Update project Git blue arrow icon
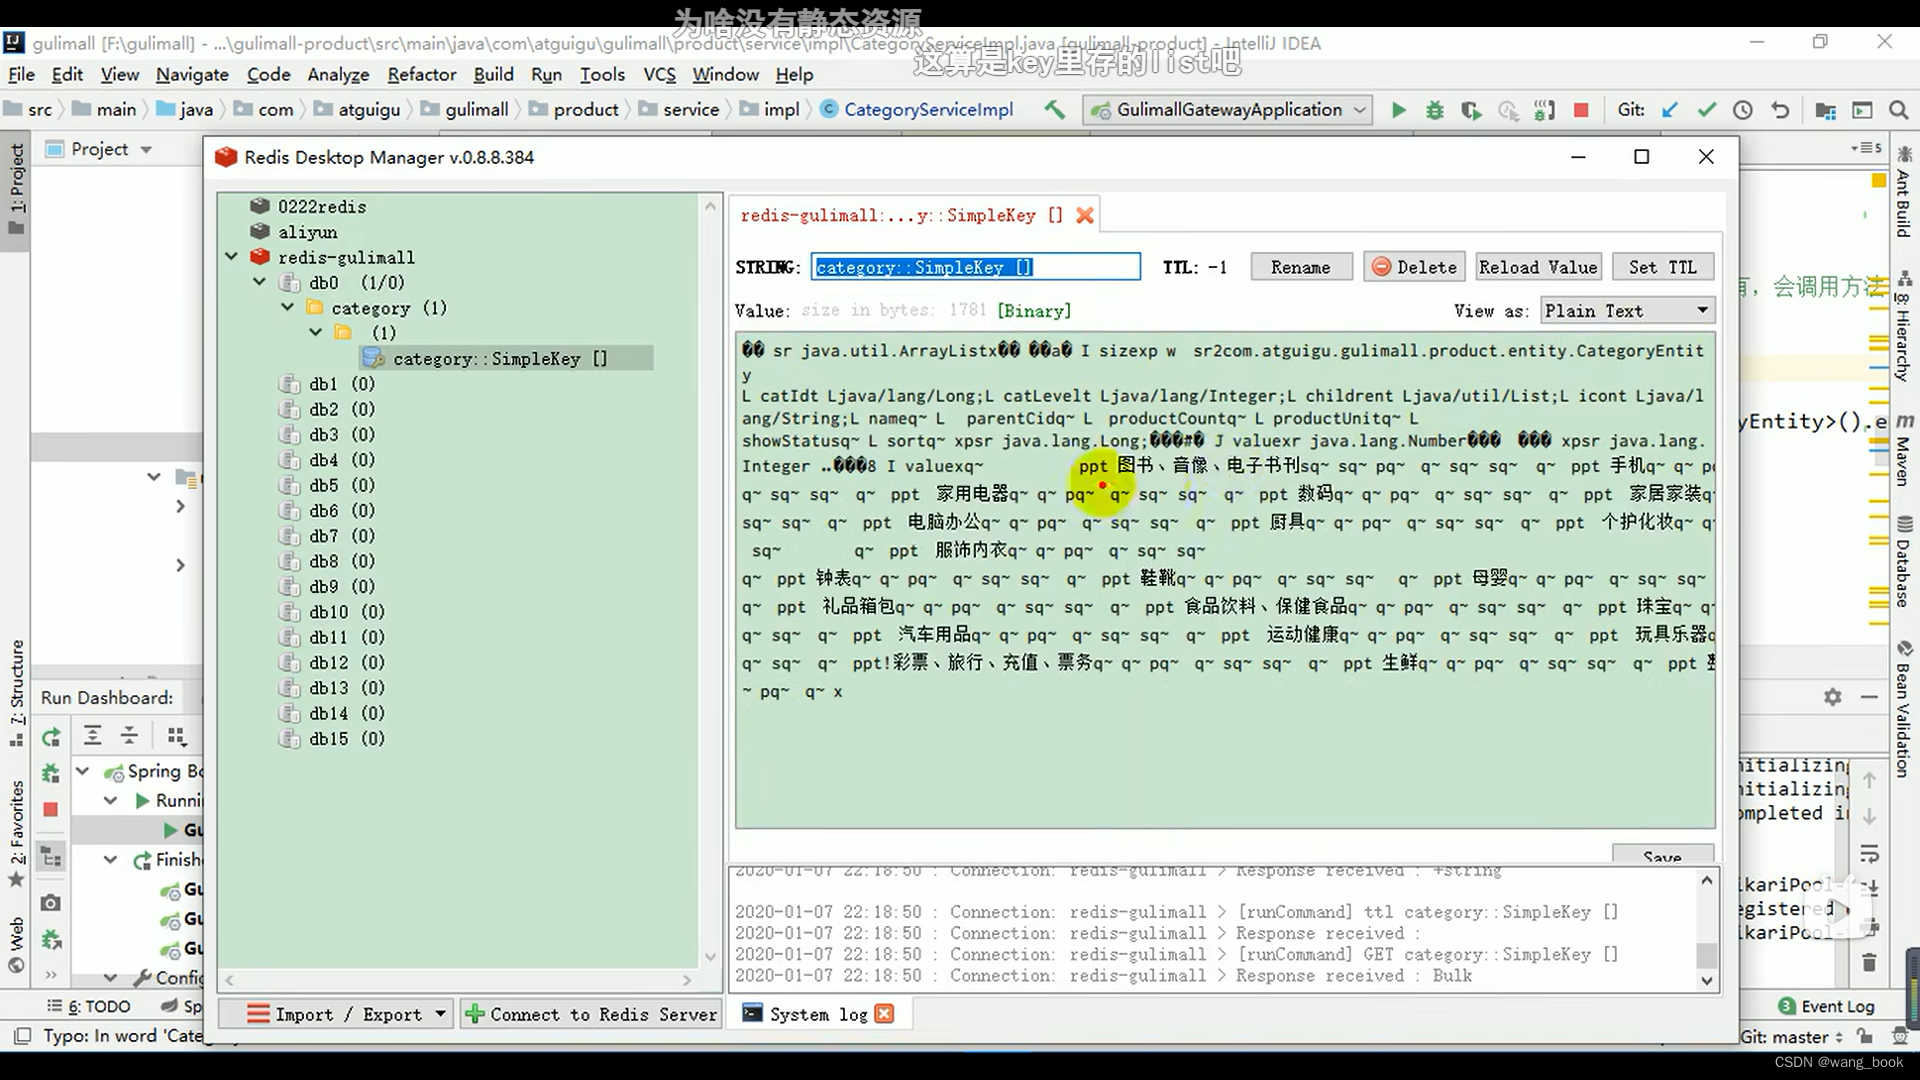 click(x=1669, y=110)
